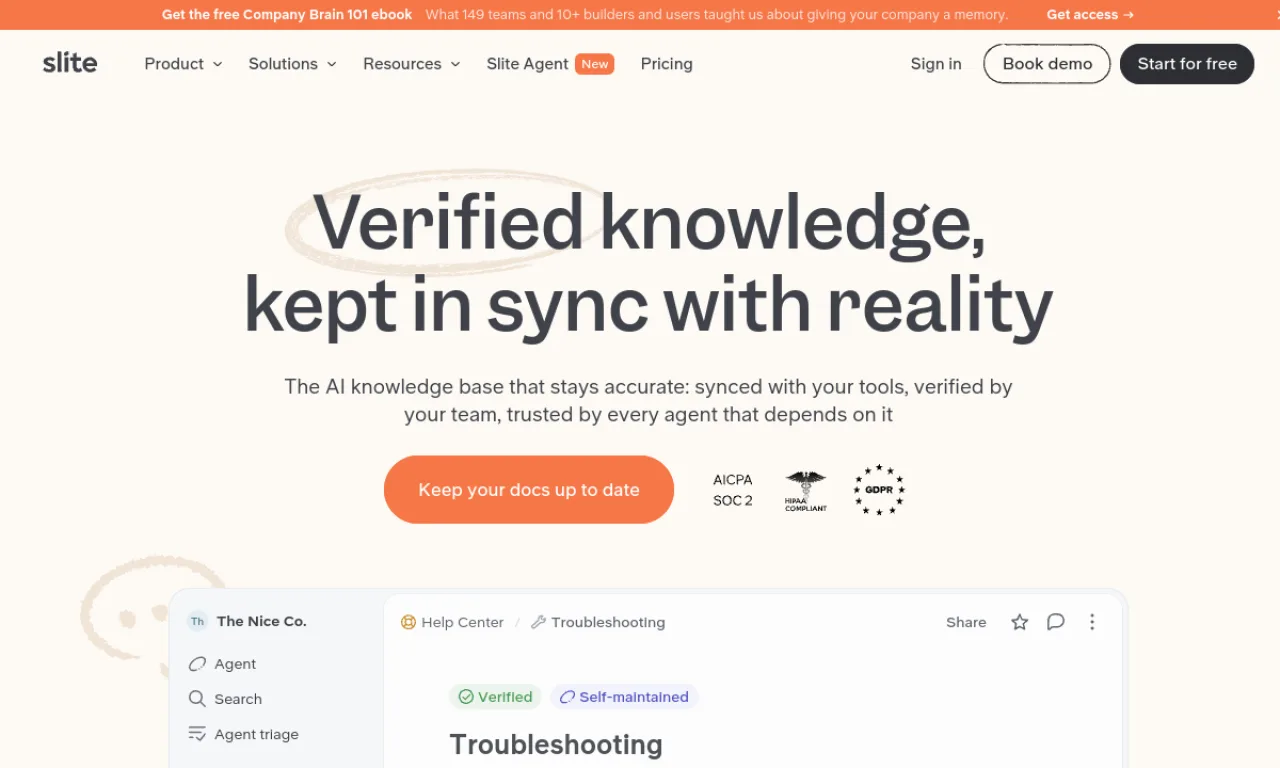Click the Self-maintained badge
This screenshot has width=1280, height=768.
624,697
